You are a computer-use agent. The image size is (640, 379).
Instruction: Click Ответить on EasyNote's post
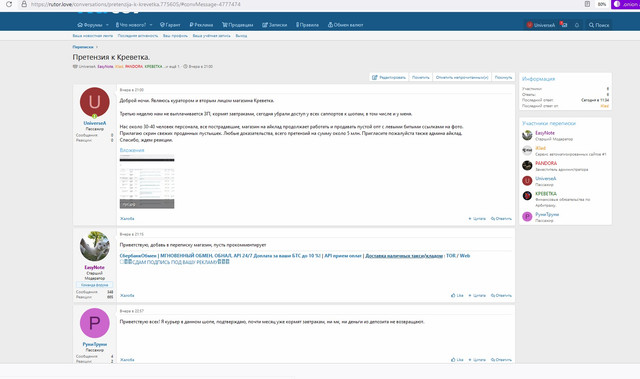tap(501, 295)
